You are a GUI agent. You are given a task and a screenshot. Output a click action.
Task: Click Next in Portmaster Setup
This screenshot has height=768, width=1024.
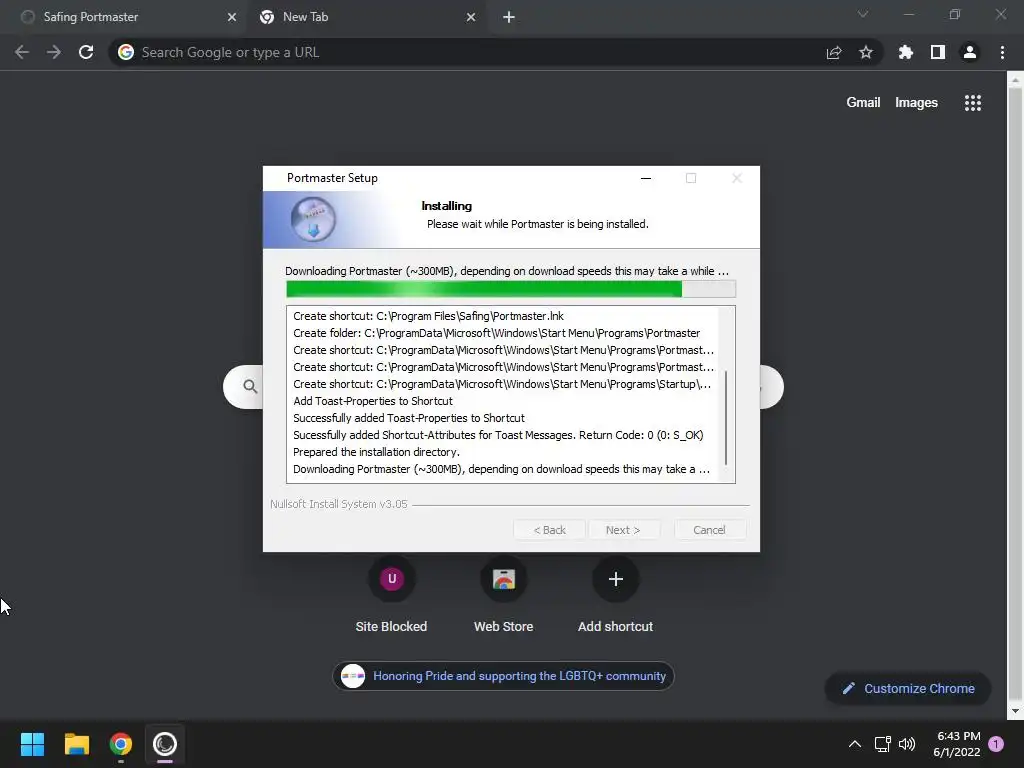(x=623, y=530)
